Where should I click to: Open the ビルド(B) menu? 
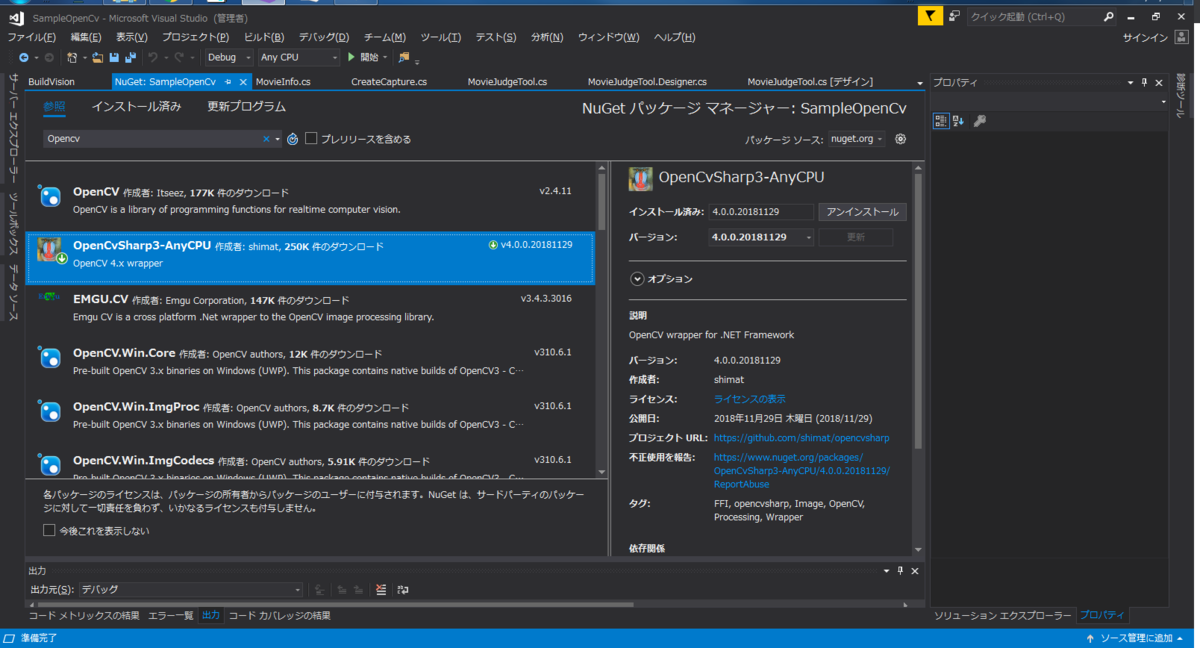pyautogui.click(x=263, y=37)
